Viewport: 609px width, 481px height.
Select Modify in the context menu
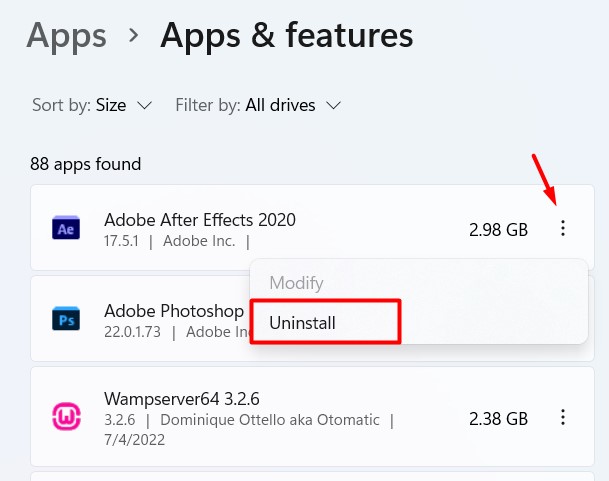296,283
